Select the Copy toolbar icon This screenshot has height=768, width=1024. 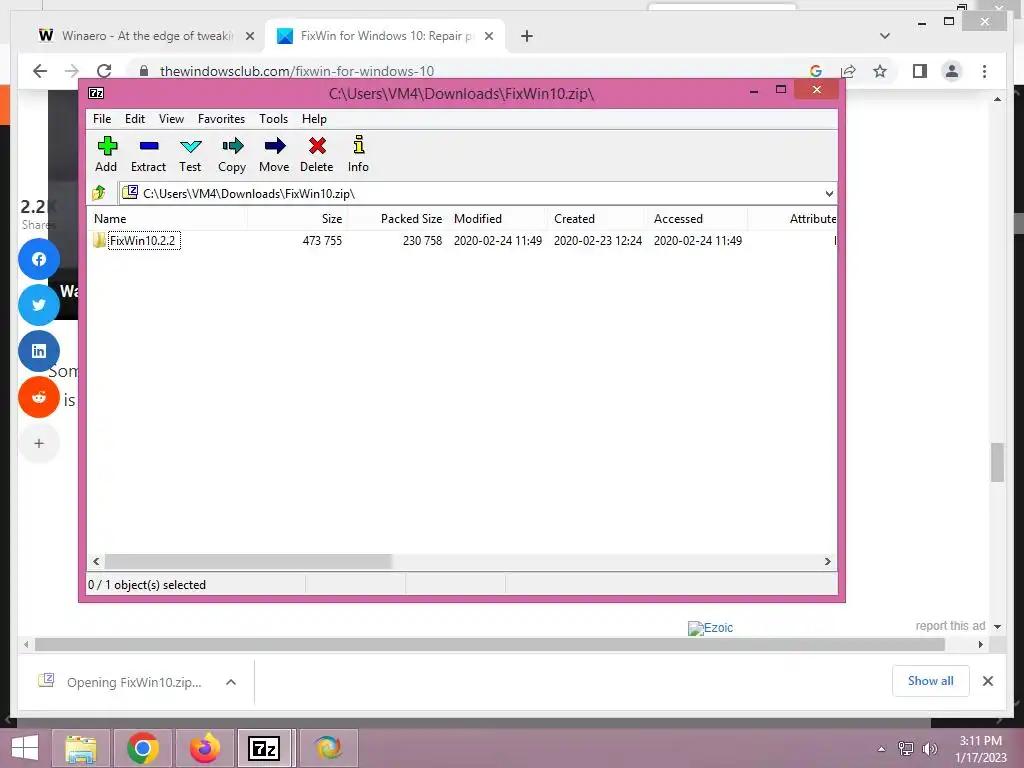point(232,155)
